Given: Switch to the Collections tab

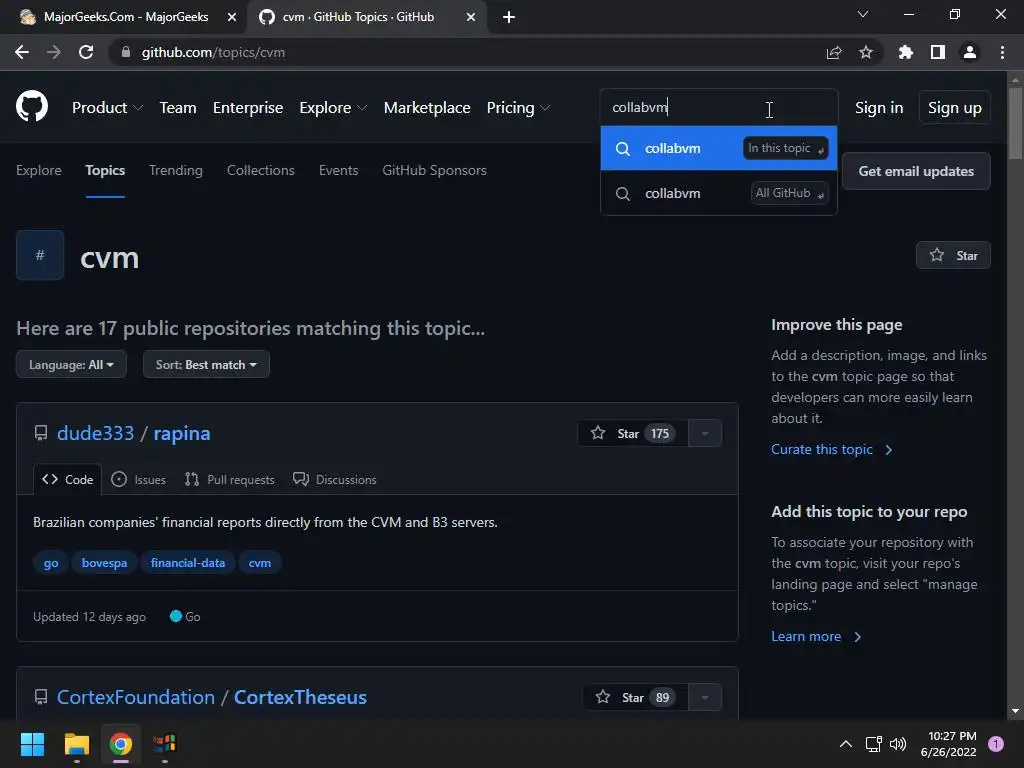Looking at the screenshot, I should (261, 170).
